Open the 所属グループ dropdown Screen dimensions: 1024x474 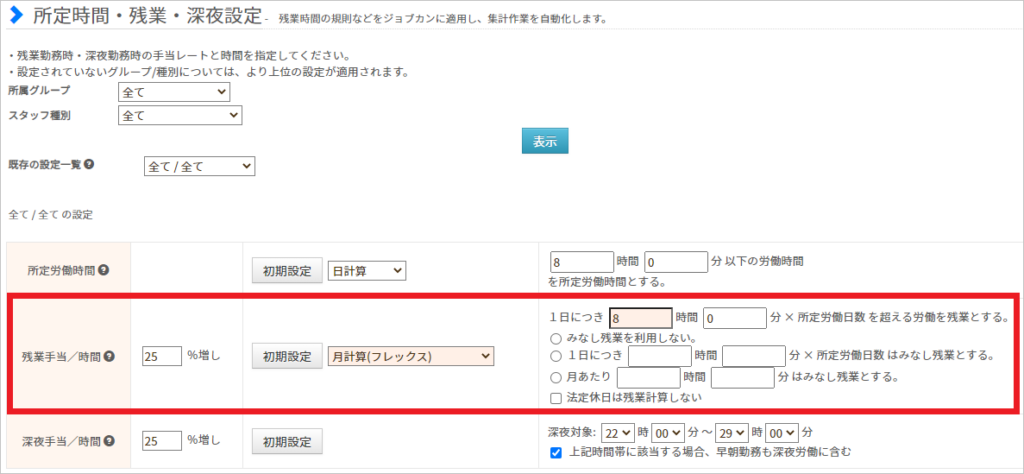(174, 92)
